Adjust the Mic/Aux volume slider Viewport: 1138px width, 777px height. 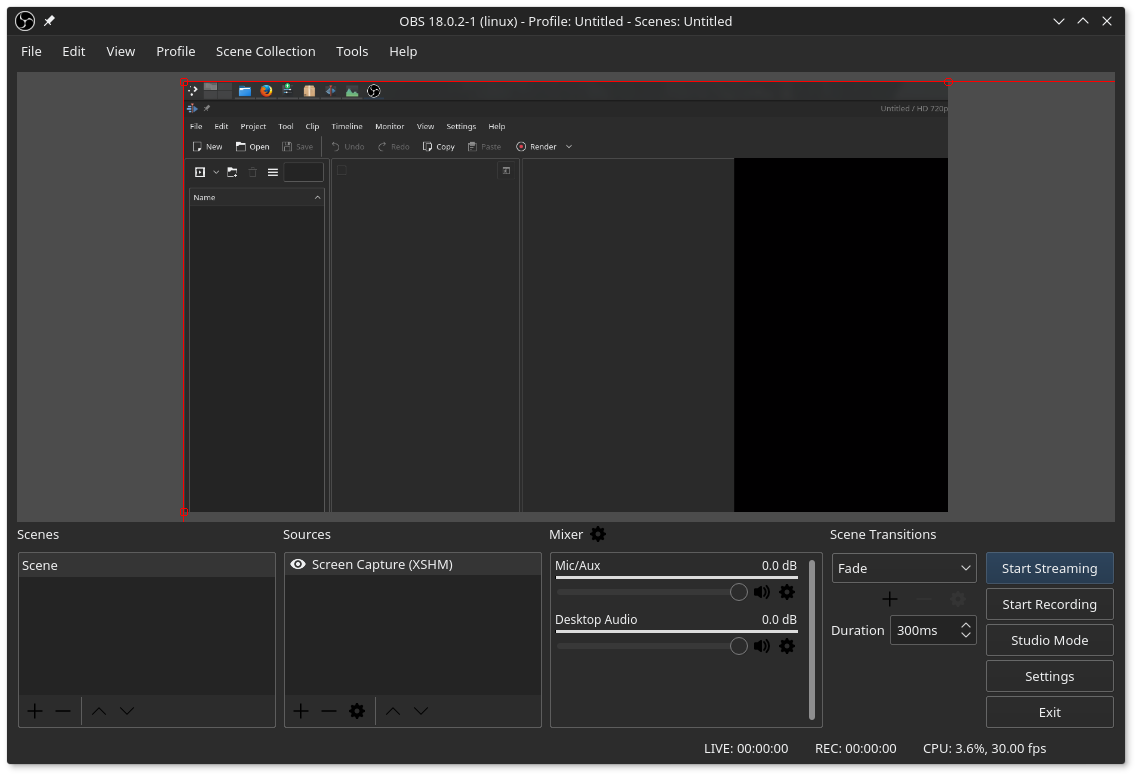coord(652,592)
